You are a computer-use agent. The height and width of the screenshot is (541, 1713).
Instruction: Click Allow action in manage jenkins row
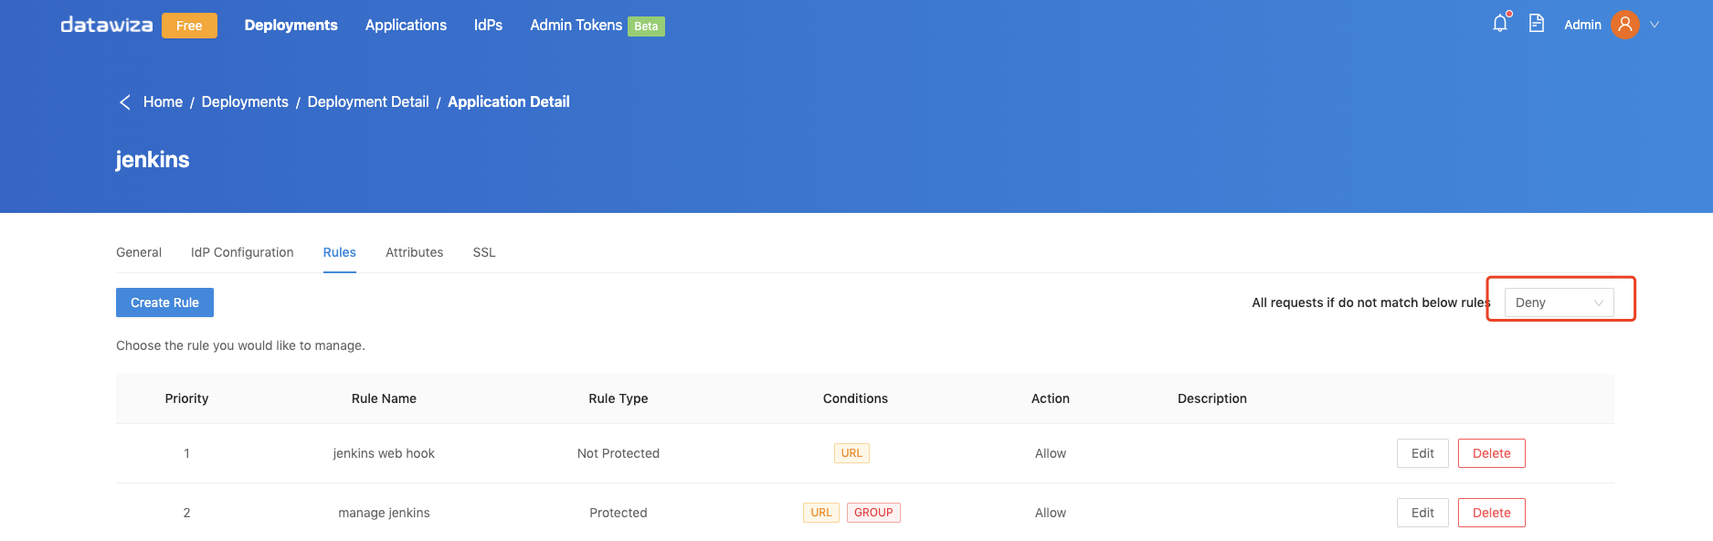click(x=1050, y=512)
